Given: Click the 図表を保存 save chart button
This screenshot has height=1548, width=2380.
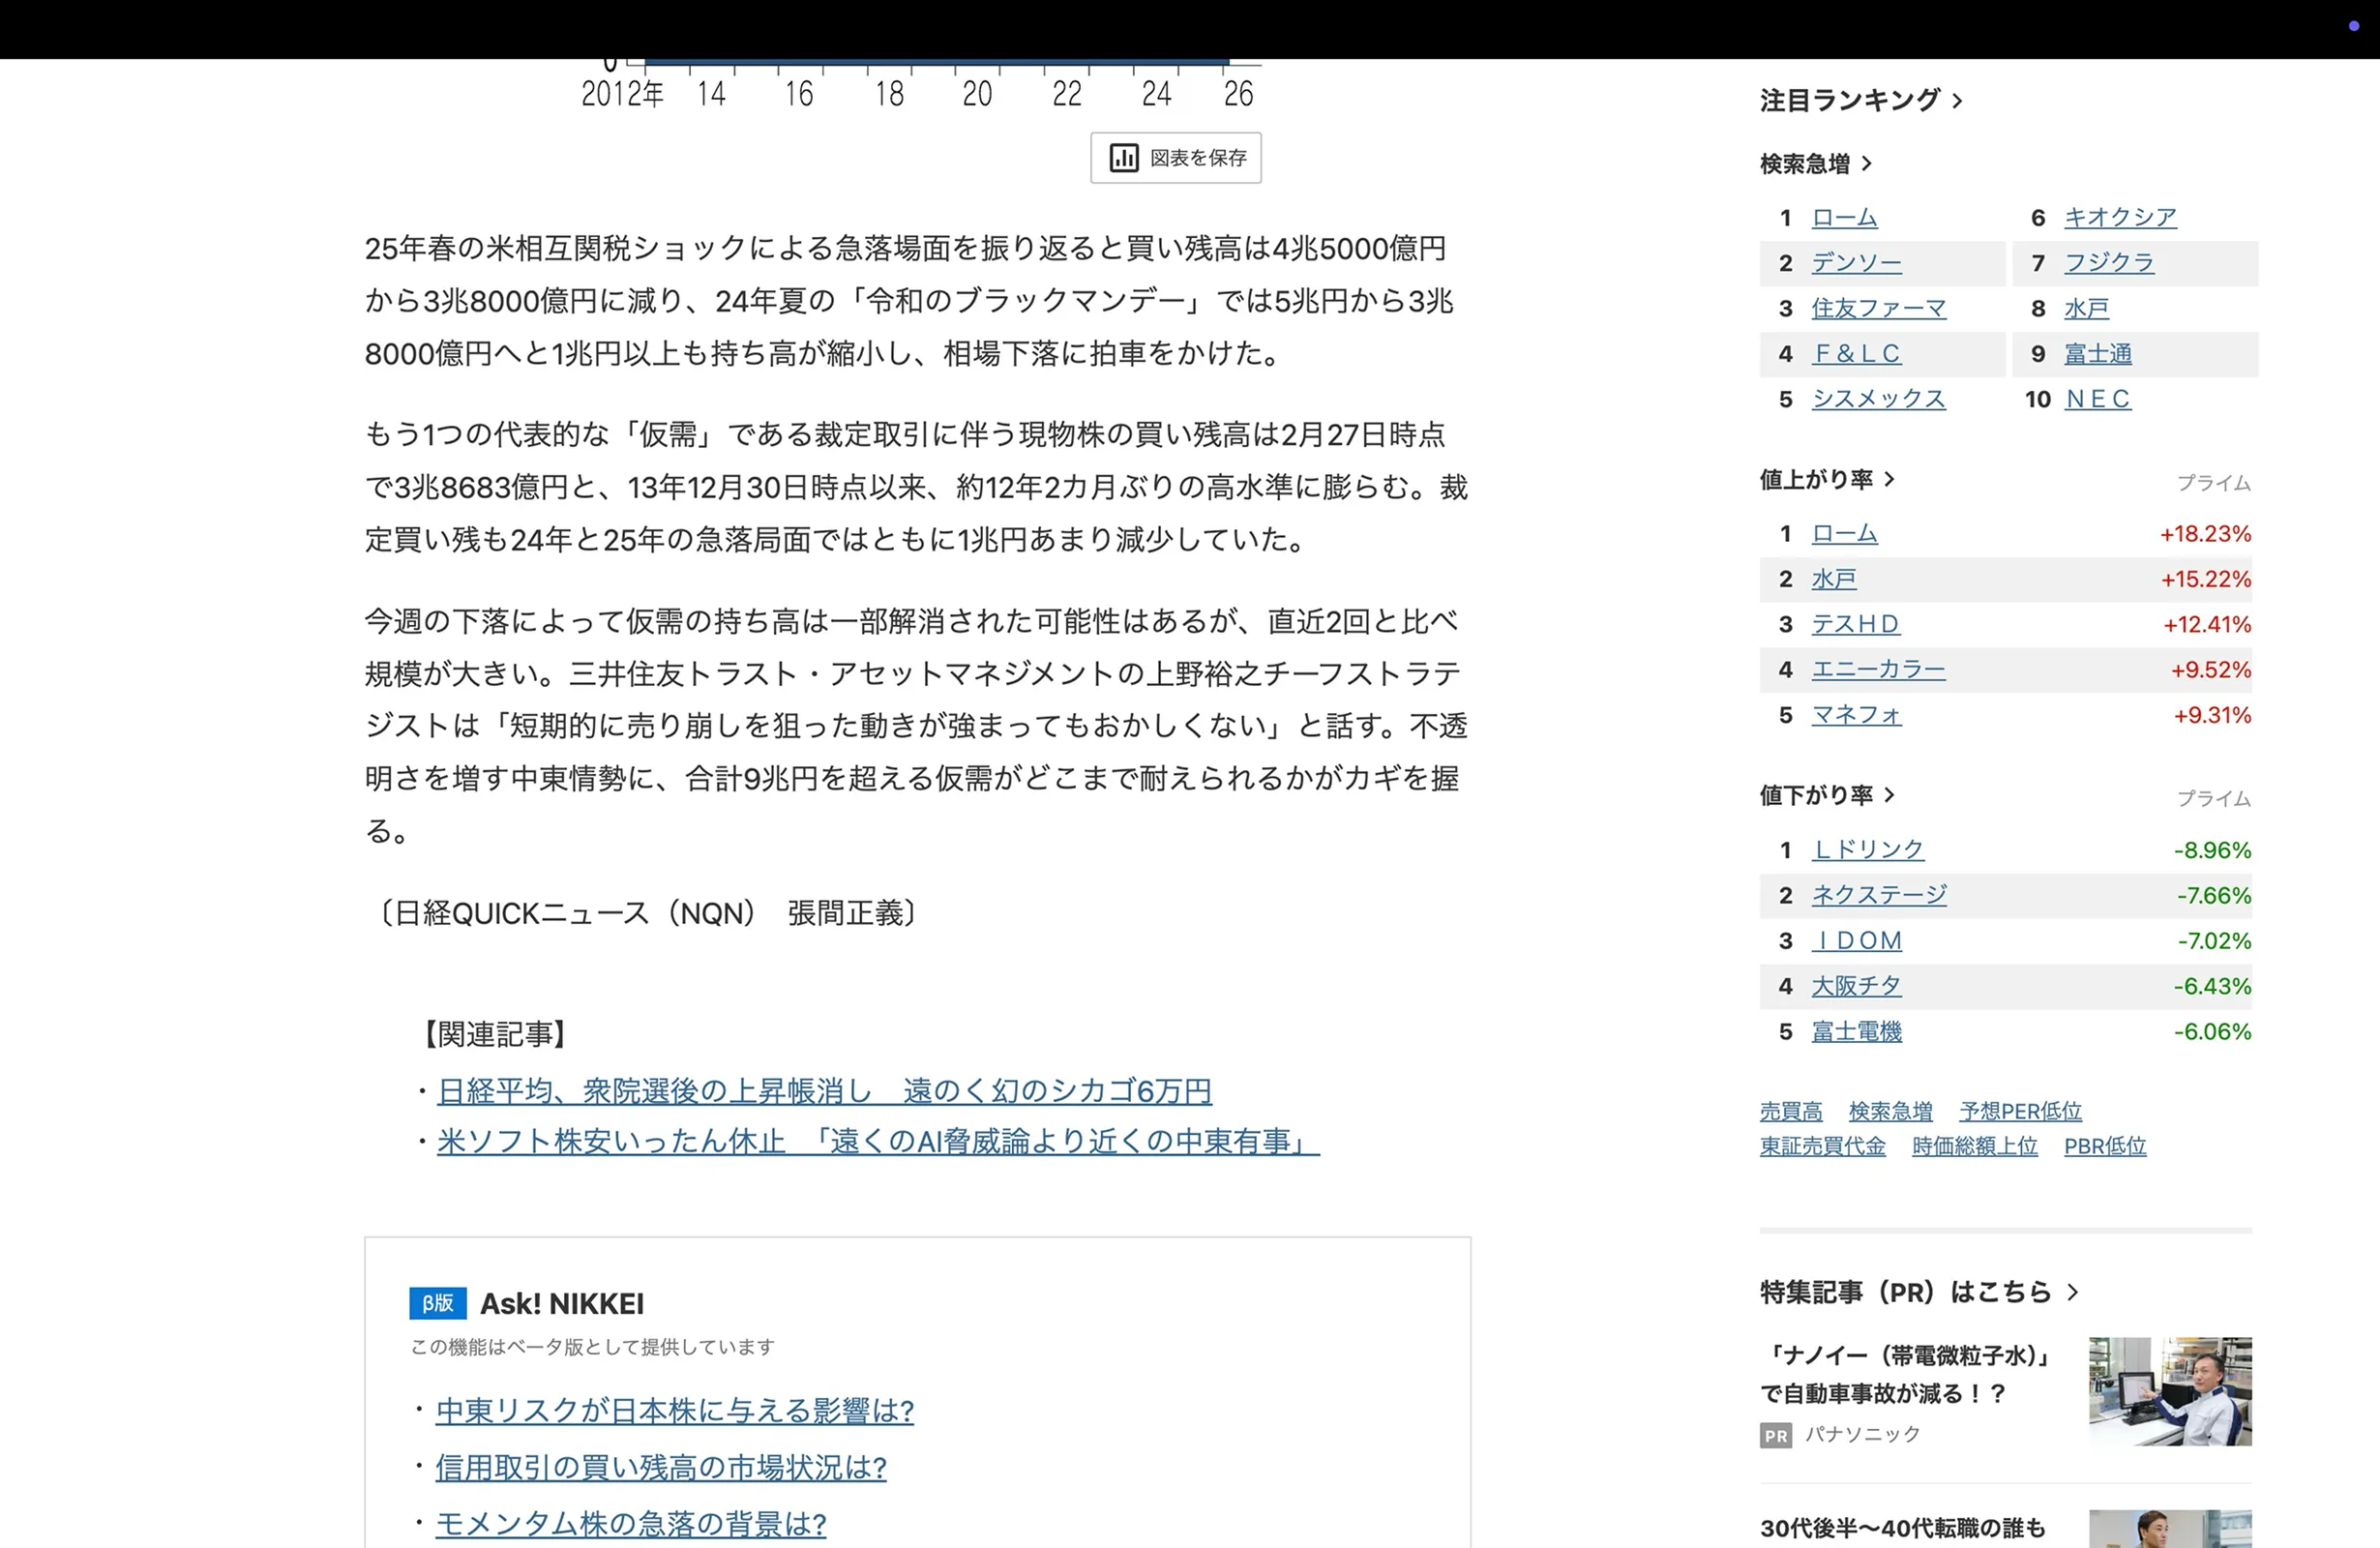Looking at the screenshot, I should [x=1175, y=158].
